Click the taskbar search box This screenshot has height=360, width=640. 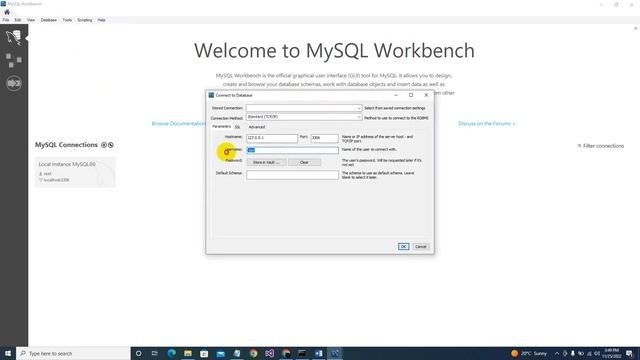(73, 353)
